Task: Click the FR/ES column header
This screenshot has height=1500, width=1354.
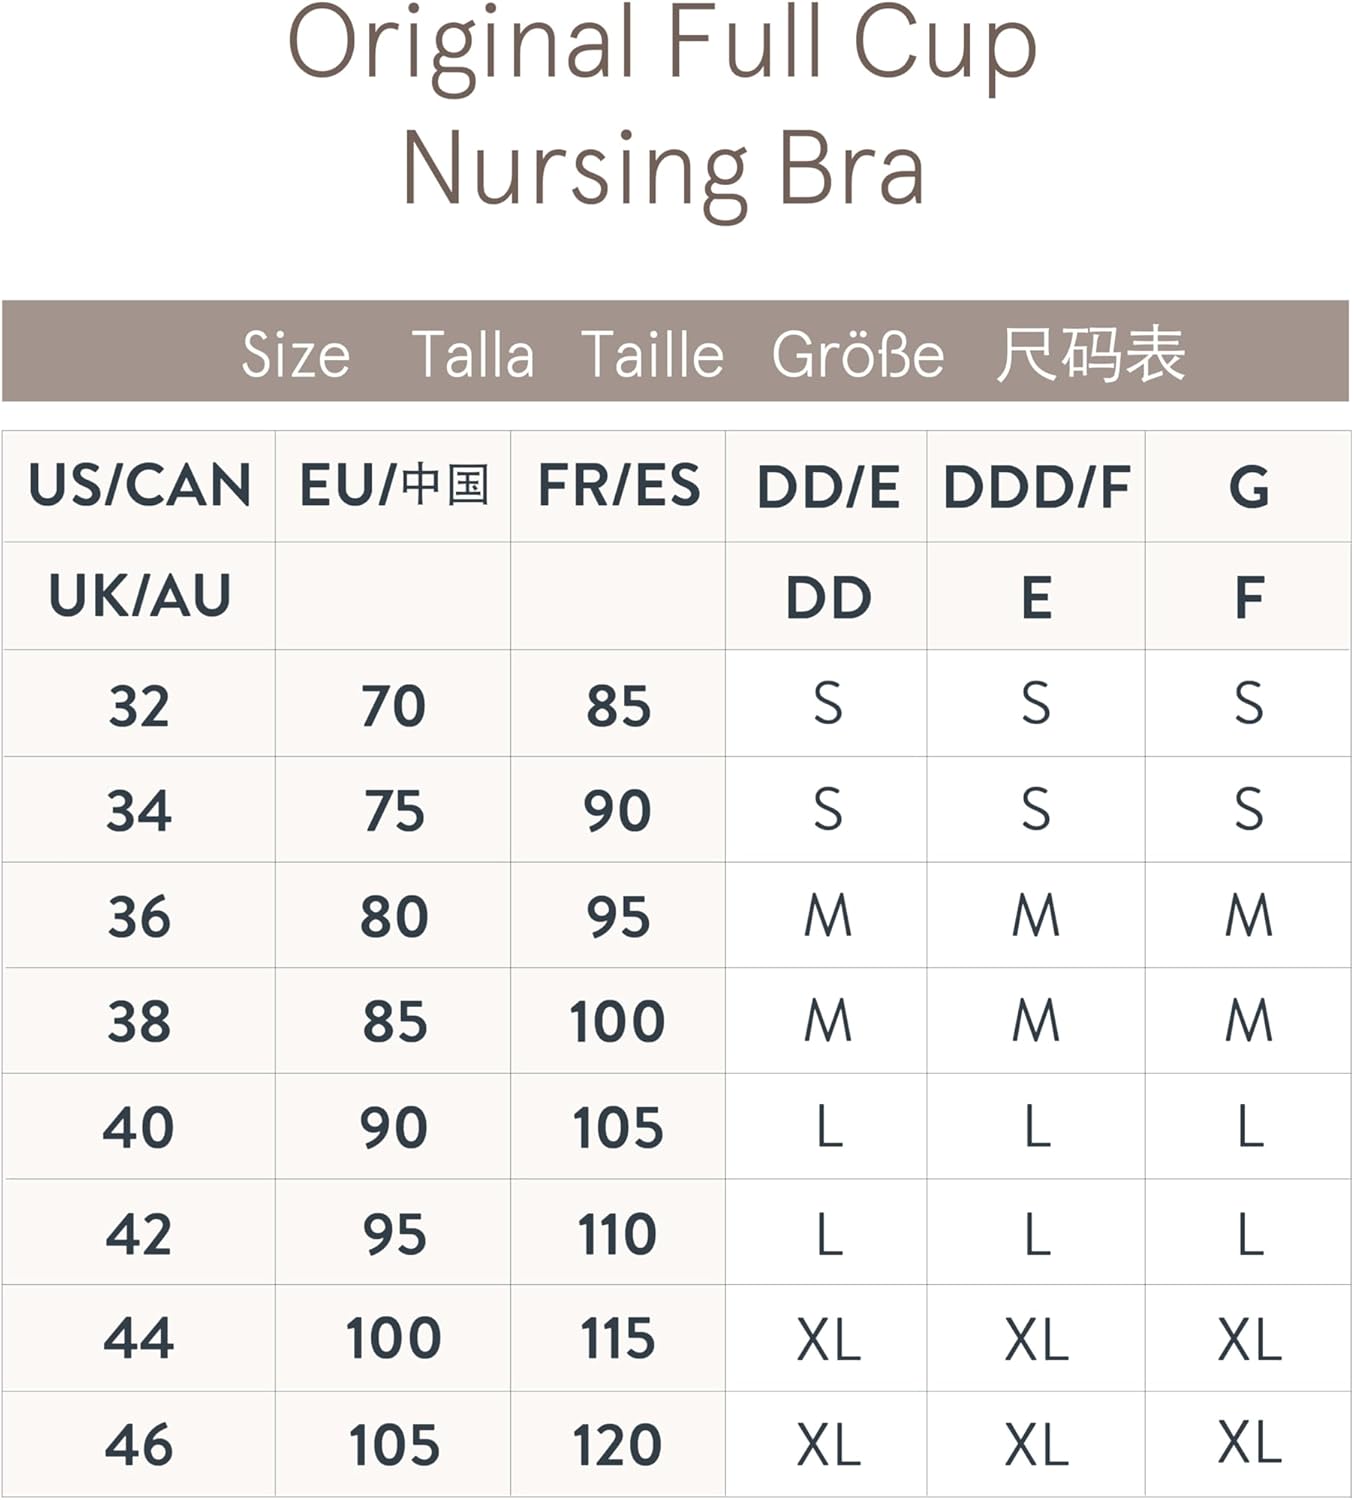Action: point(618,486)
